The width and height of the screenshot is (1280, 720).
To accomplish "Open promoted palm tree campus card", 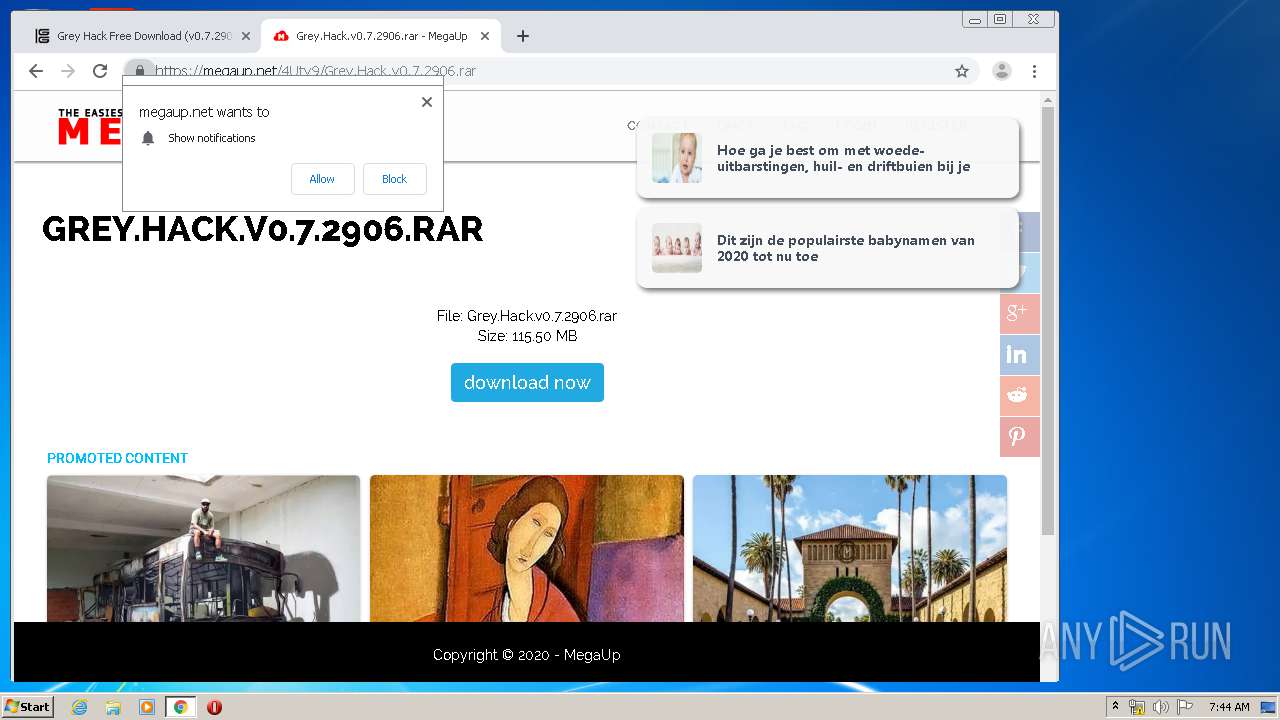I will (850, 548).
